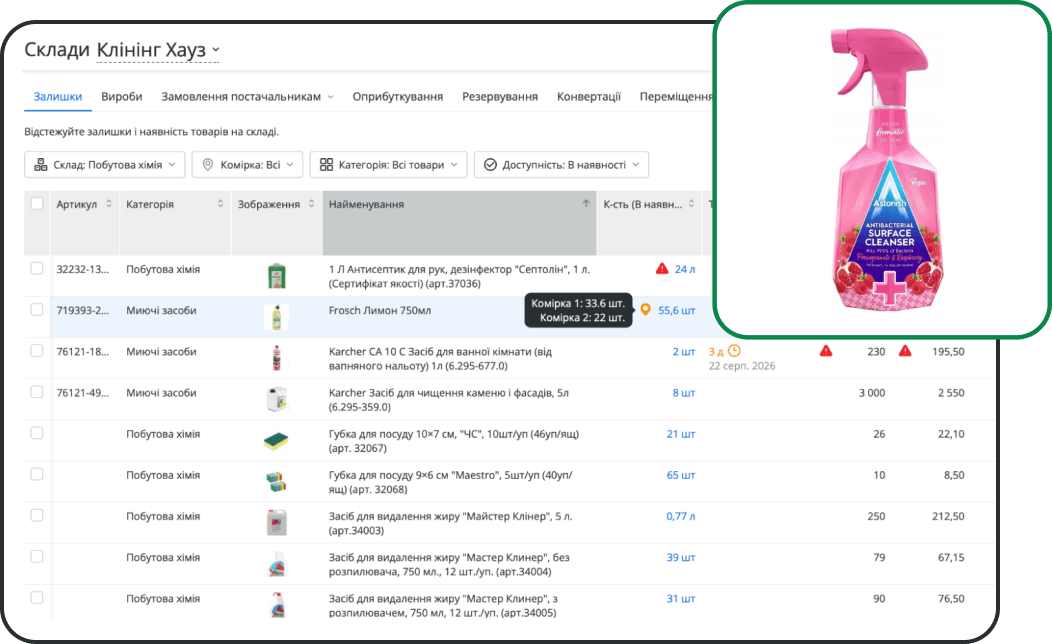
Task: Open the 10×7 sponge thumbnail
Action: click(x=276, y=441)
